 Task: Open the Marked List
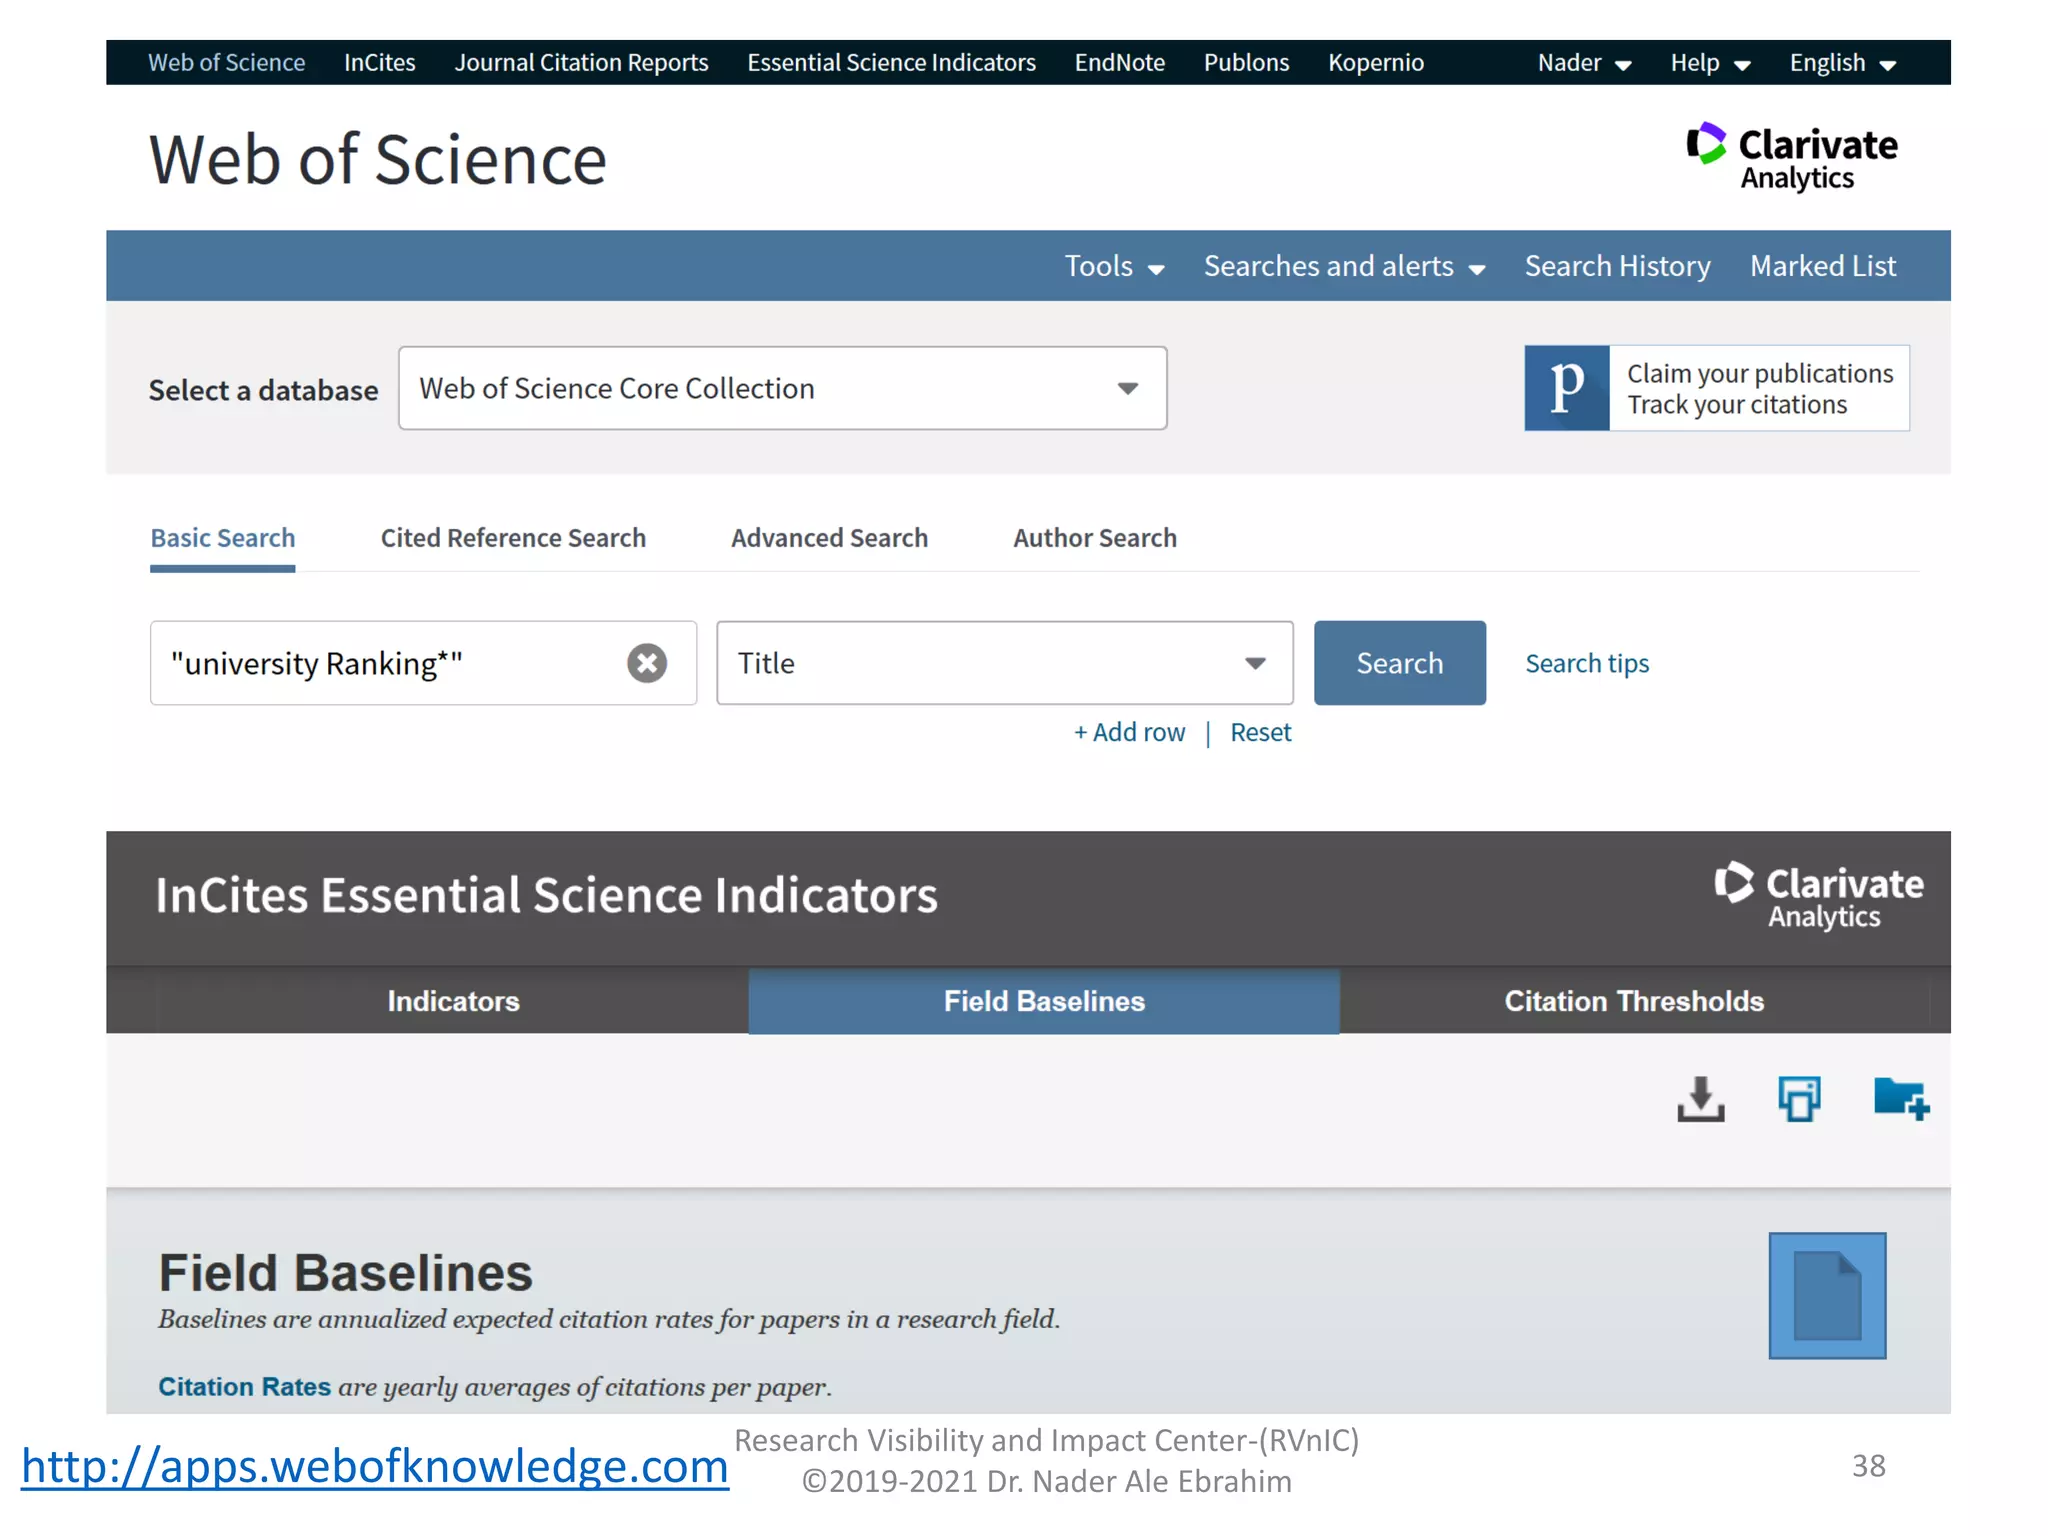[1822, 266]
